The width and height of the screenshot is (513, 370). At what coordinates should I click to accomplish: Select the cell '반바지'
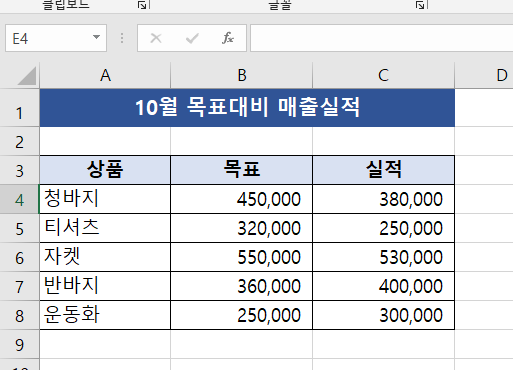105,286
